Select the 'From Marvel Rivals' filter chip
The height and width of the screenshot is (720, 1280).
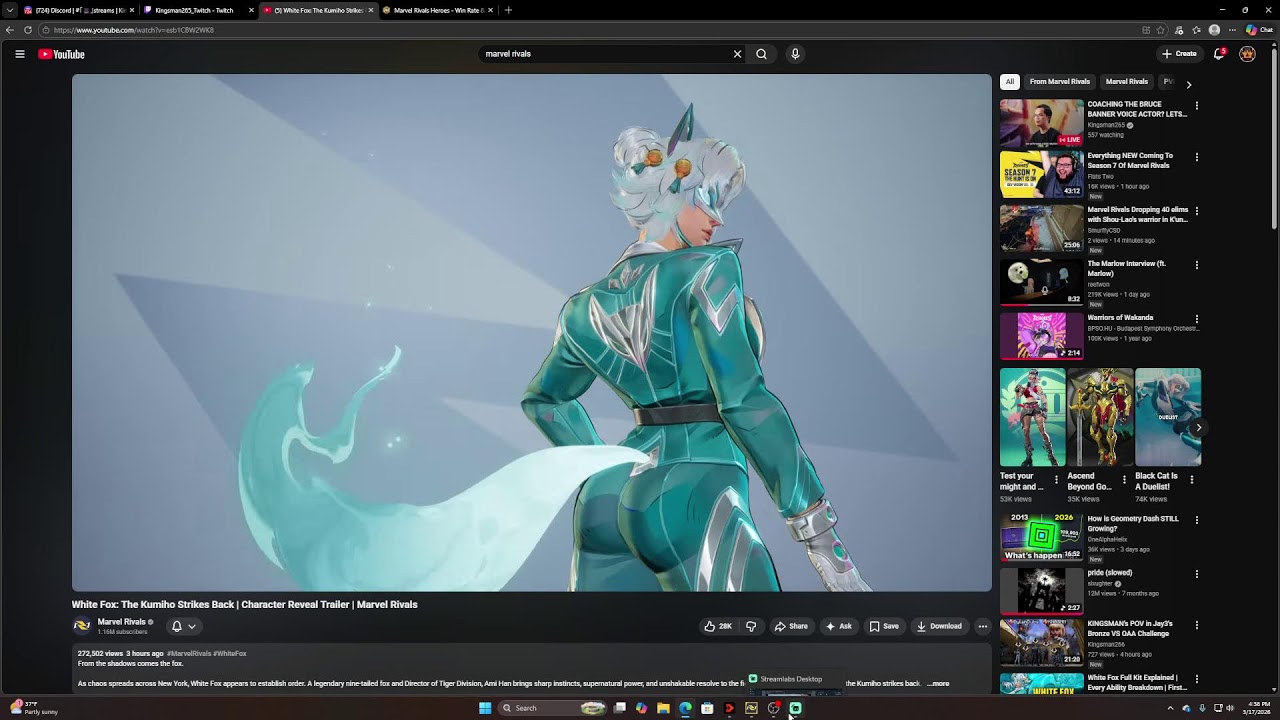click(x=1060, y=82)
